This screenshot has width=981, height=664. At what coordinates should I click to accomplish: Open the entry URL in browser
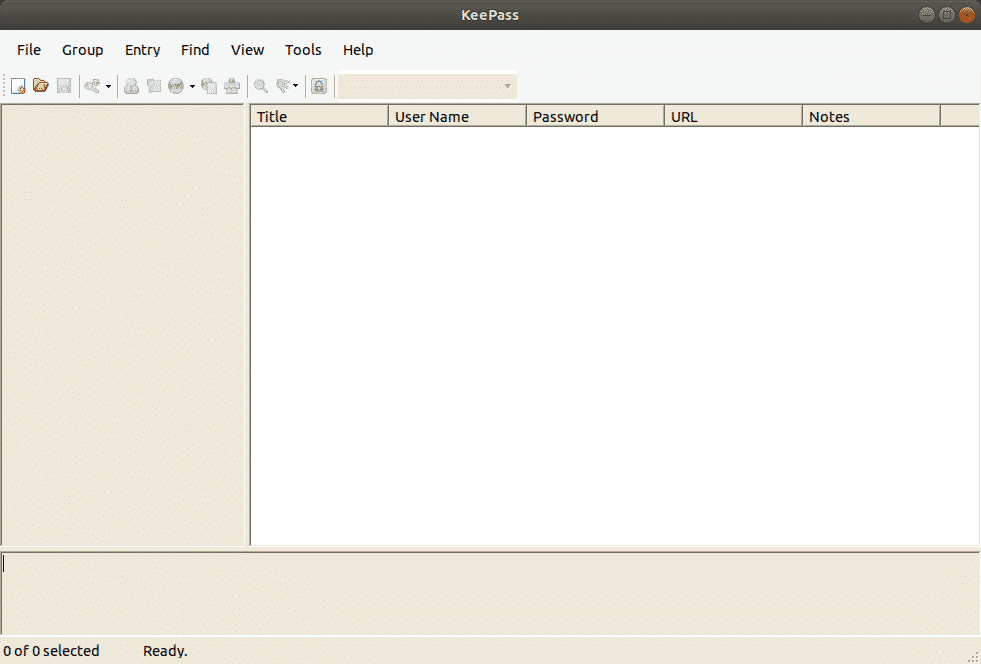tap(176, 86)
